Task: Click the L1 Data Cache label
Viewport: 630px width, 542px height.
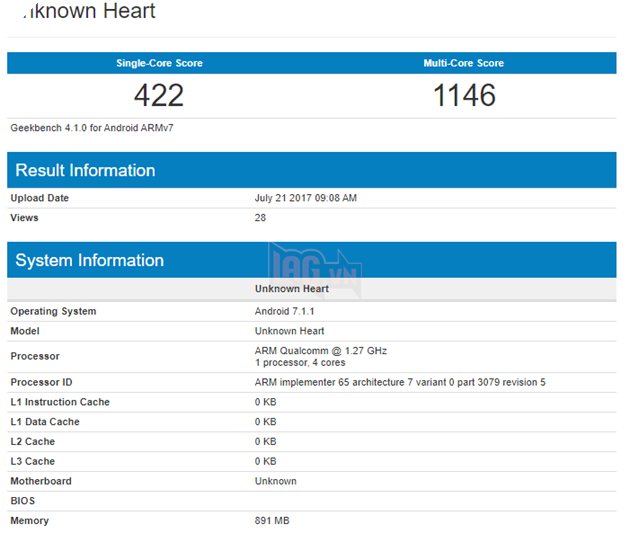Action: 45,421
